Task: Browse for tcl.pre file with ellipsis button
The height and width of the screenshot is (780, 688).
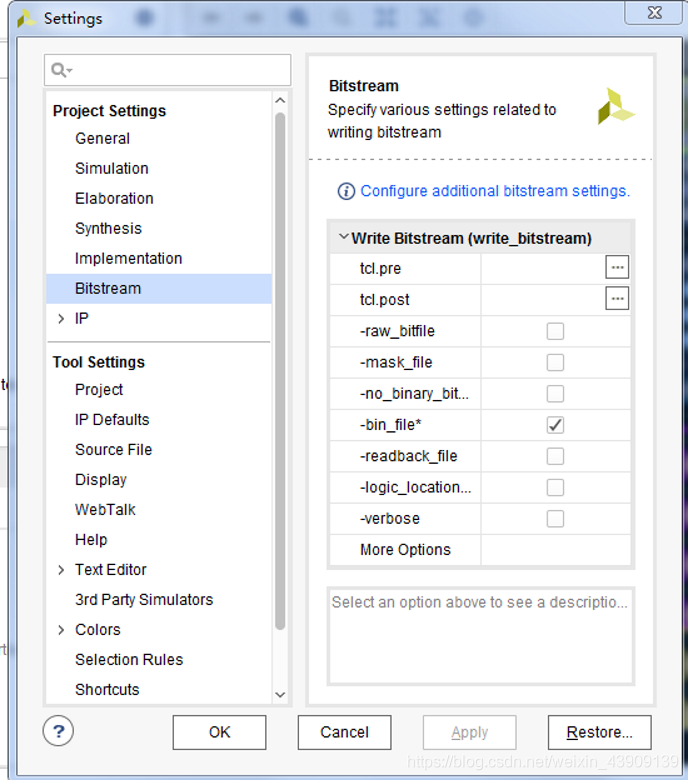Action: tap(617, 268)
